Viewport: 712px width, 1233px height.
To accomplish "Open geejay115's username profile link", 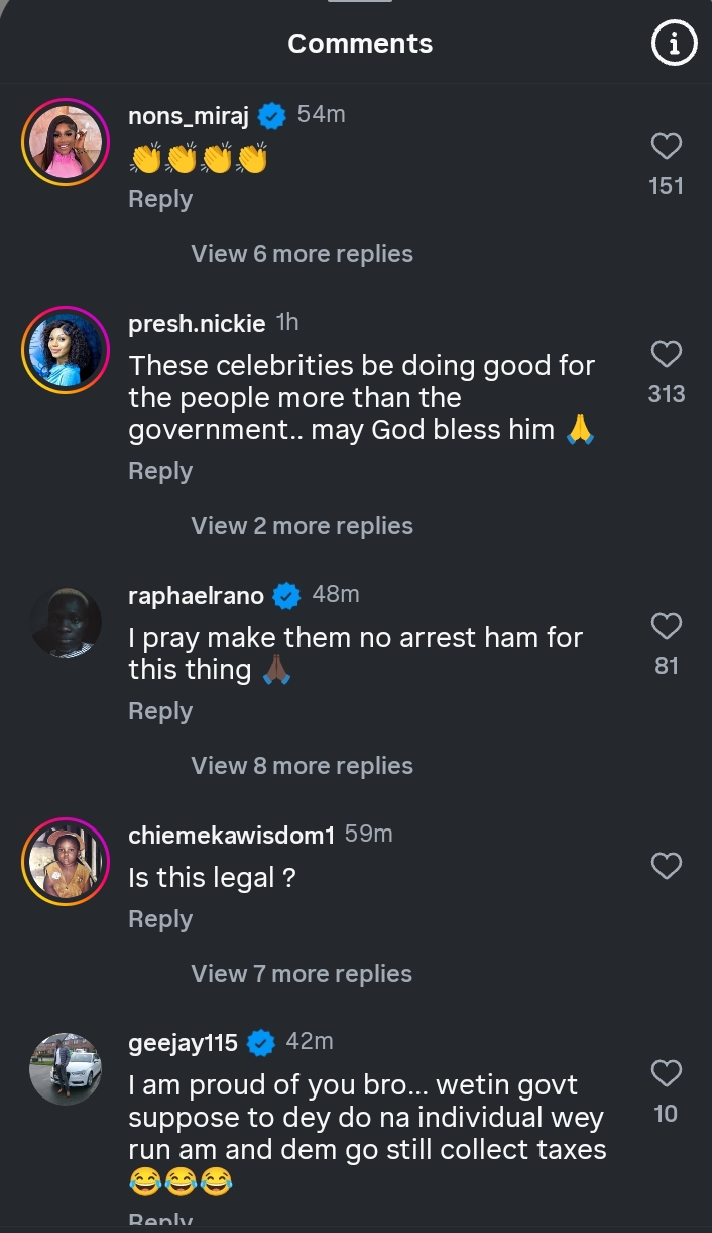I will point(183,1043).
